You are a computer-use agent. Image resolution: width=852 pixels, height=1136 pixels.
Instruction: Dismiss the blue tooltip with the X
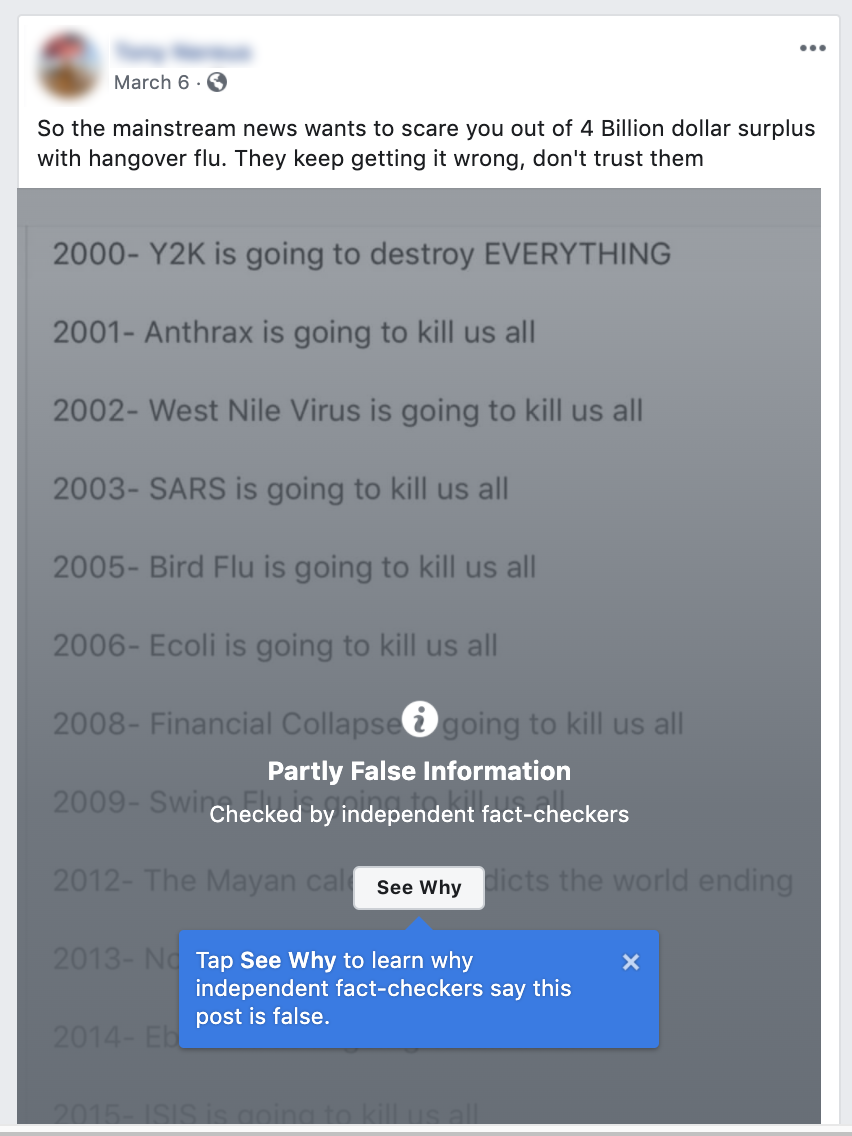pos(630,962)
